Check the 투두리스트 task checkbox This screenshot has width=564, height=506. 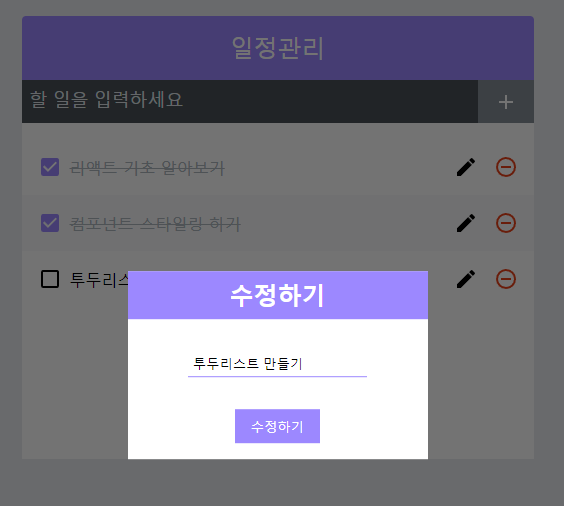pyautogui.click(x=50, y=279)
